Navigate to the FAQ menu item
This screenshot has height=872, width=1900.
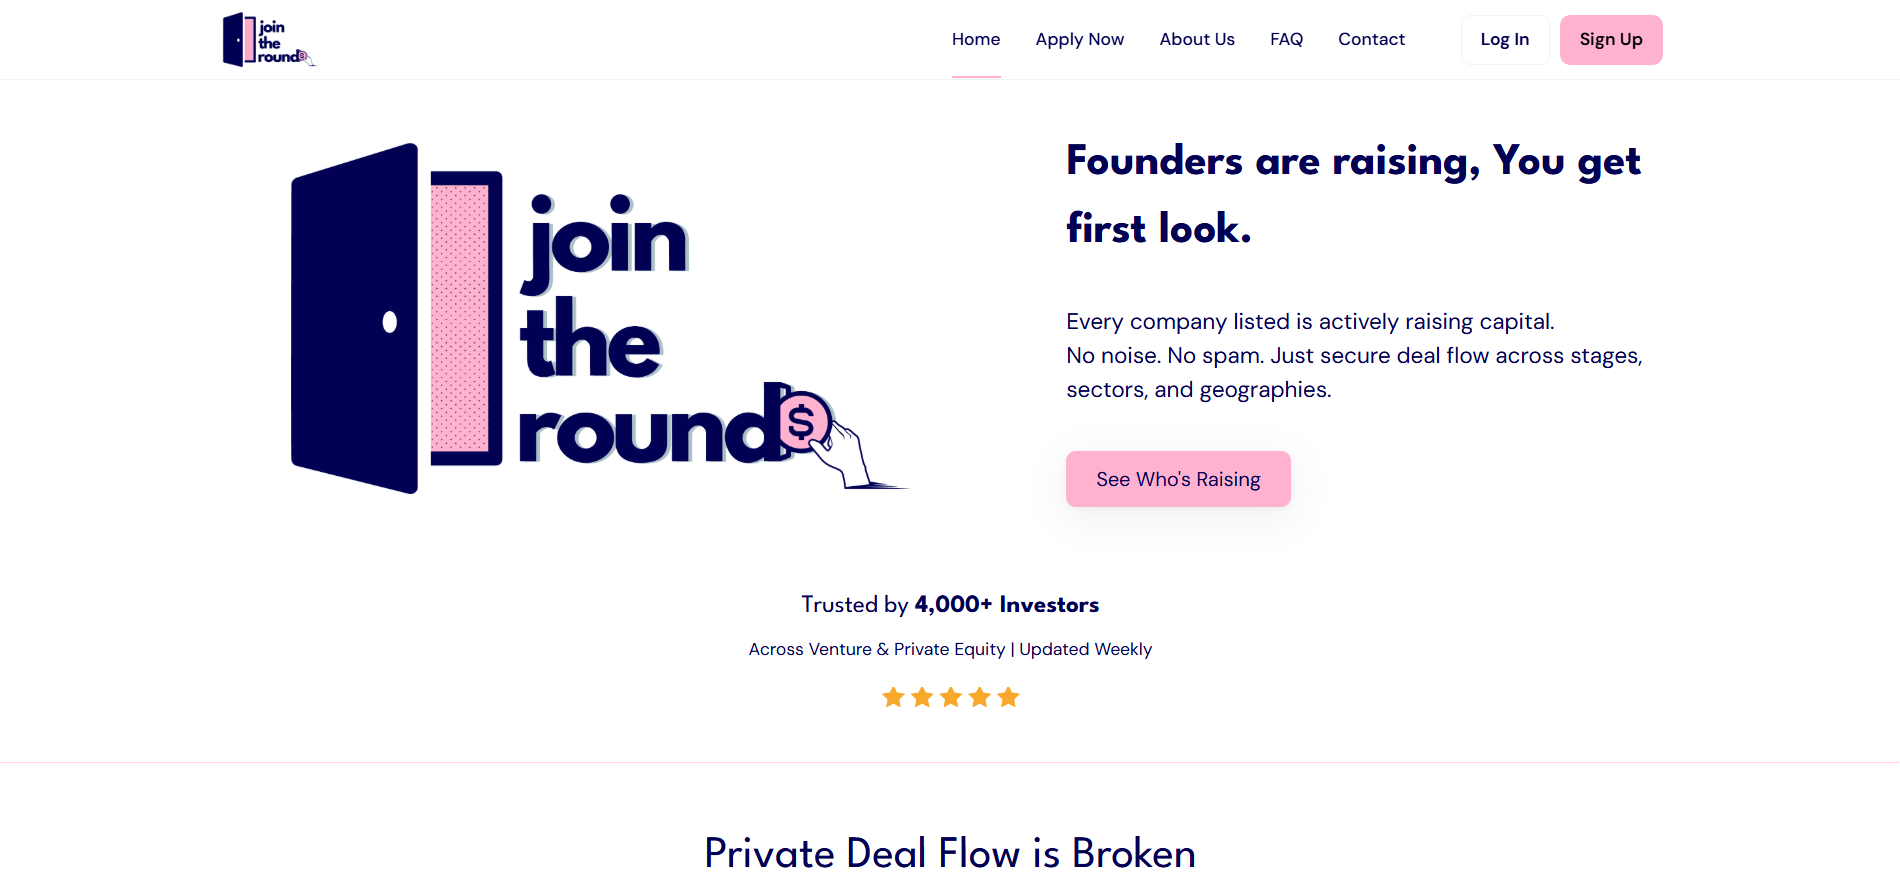1286,39
